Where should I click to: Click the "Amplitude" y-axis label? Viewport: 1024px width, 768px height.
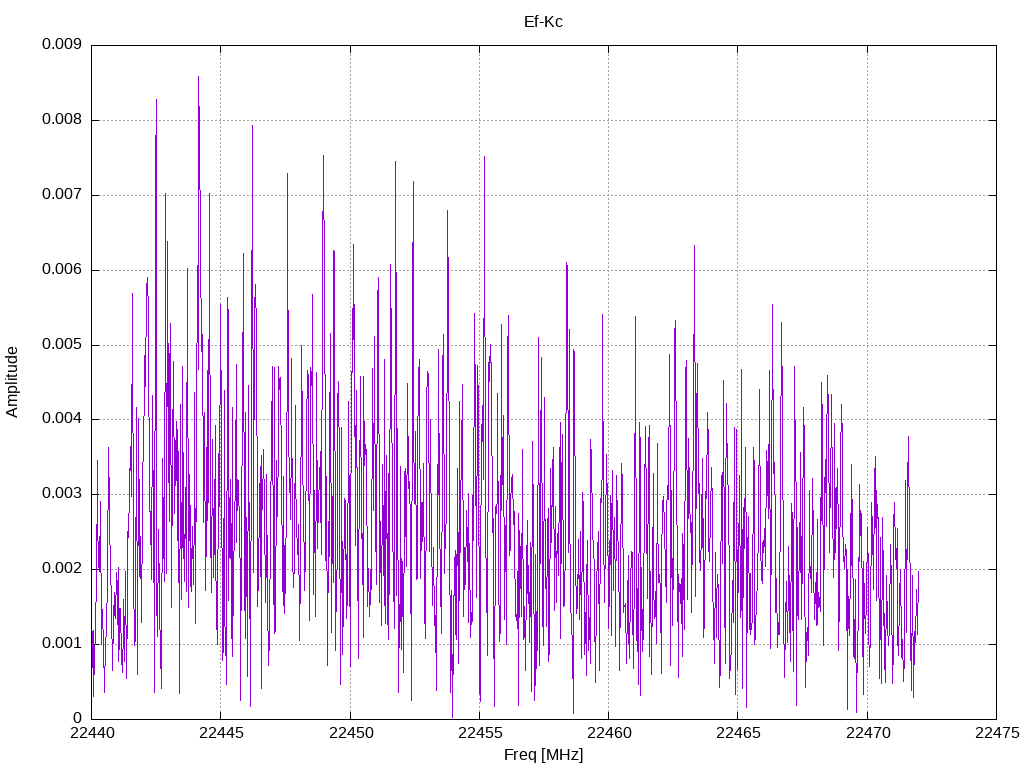(x=12, y=382)
